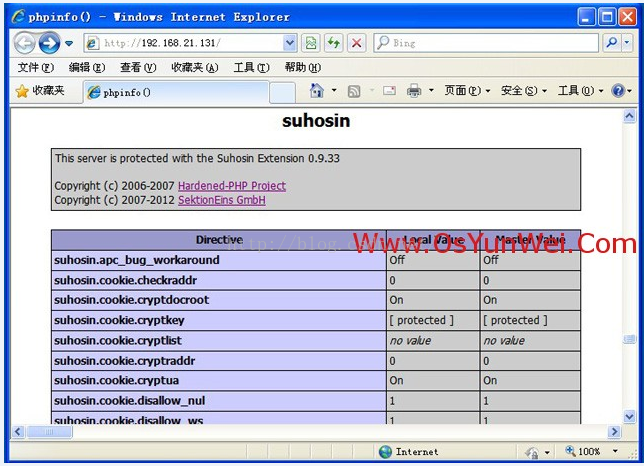Click the suhosin.cookie.disallow_nul directive cell

coord(219,401)
